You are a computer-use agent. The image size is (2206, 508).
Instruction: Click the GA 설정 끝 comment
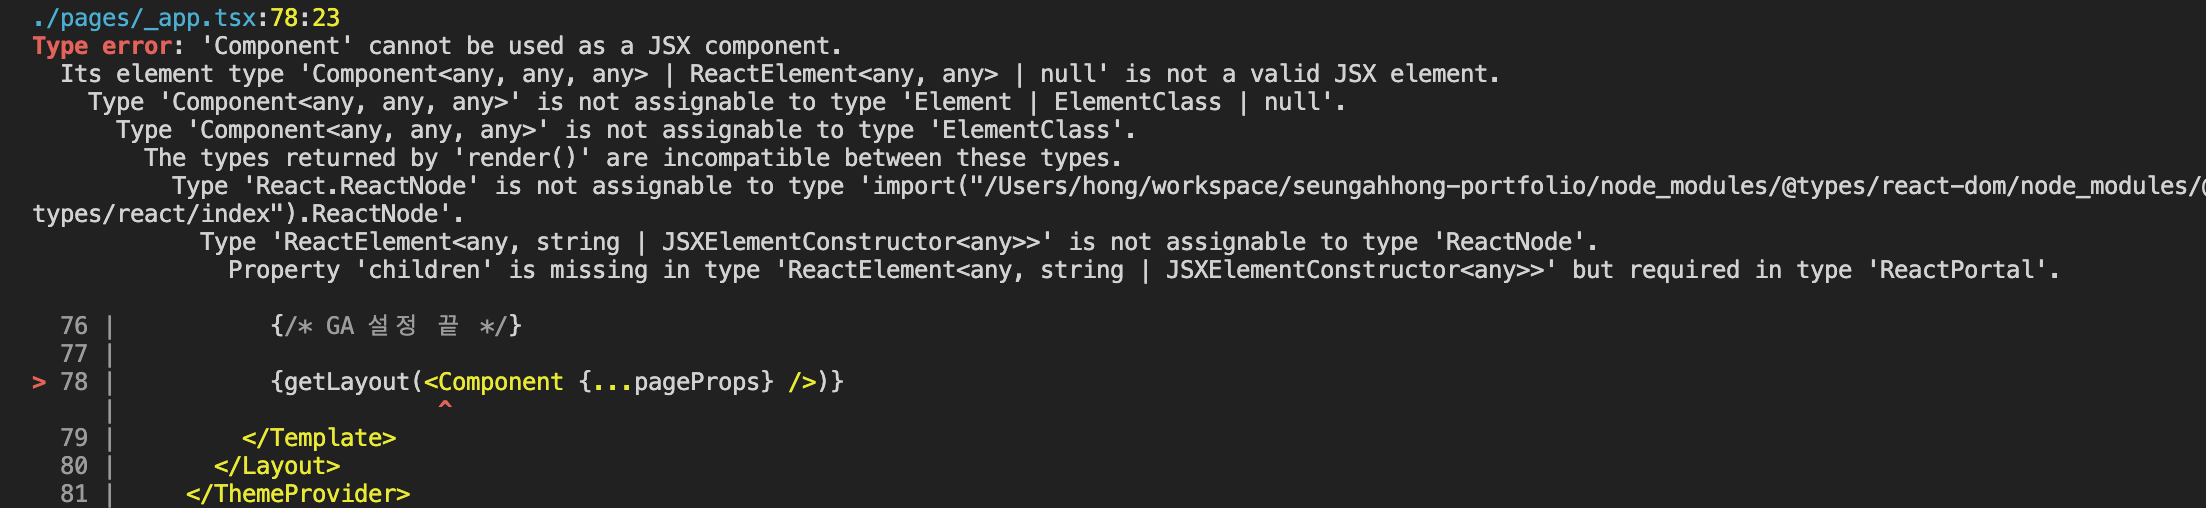click(x=396, y=326)
